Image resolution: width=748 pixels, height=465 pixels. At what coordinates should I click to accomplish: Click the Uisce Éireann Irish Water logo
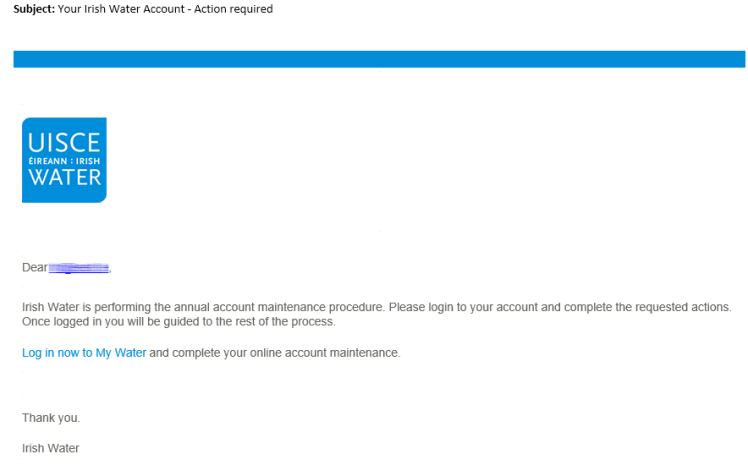(x=64, y=160)
